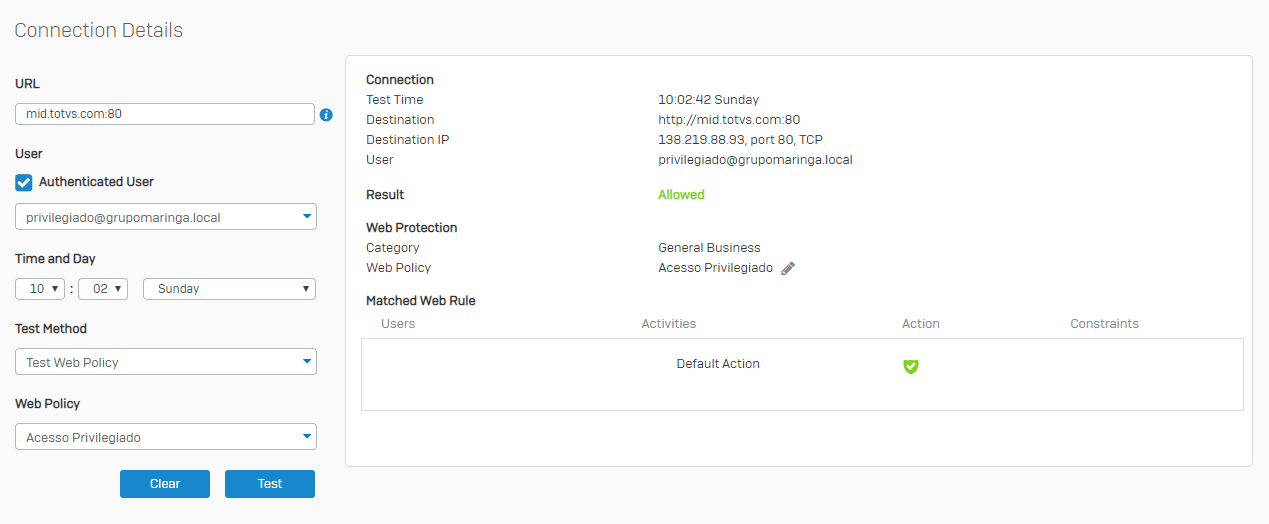1269x524 pixels.
Task: Click the pencil icon beside Acesso Privilegiado
Action: click(x=788, y=268)
